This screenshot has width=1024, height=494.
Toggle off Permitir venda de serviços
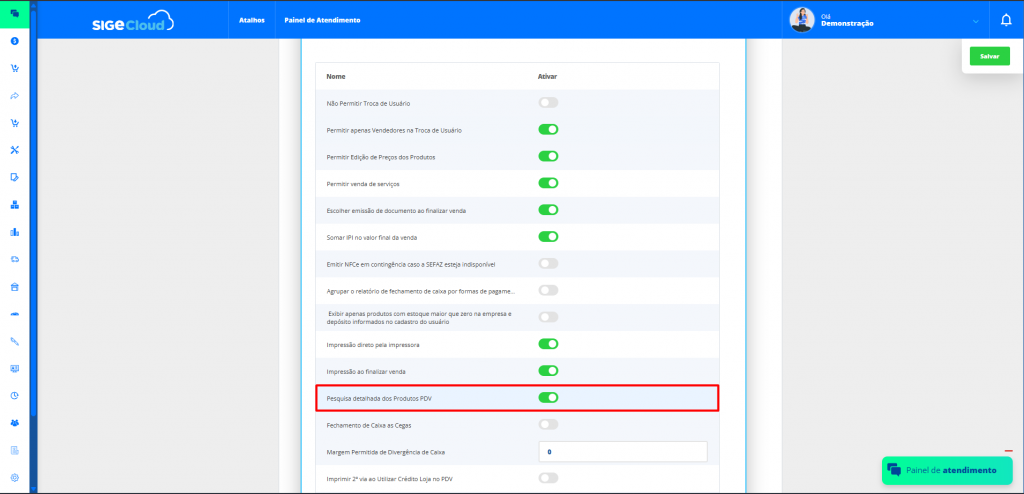click(x=548, y=183)
